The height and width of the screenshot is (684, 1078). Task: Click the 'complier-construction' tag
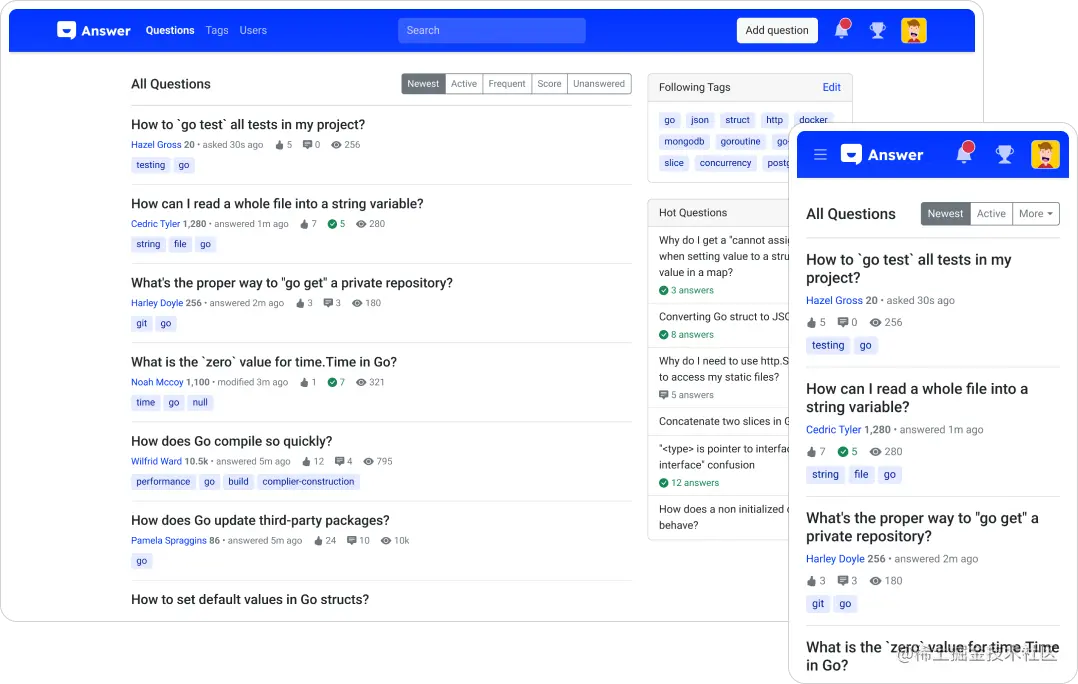pyautogui.click(x=308, y=482)
